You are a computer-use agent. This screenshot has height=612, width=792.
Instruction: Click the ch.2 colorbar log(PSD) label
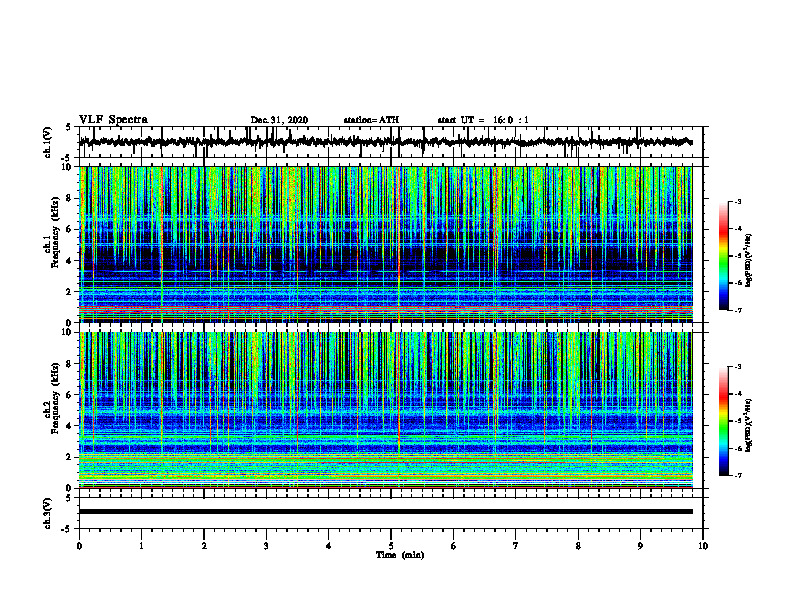tap(749, 426)
